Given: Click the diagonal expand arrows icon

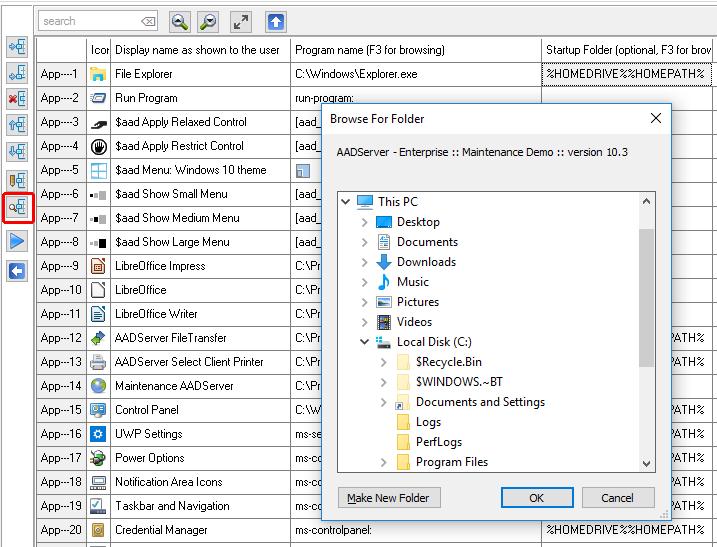Looking at the screenshot, I should 241,21.
